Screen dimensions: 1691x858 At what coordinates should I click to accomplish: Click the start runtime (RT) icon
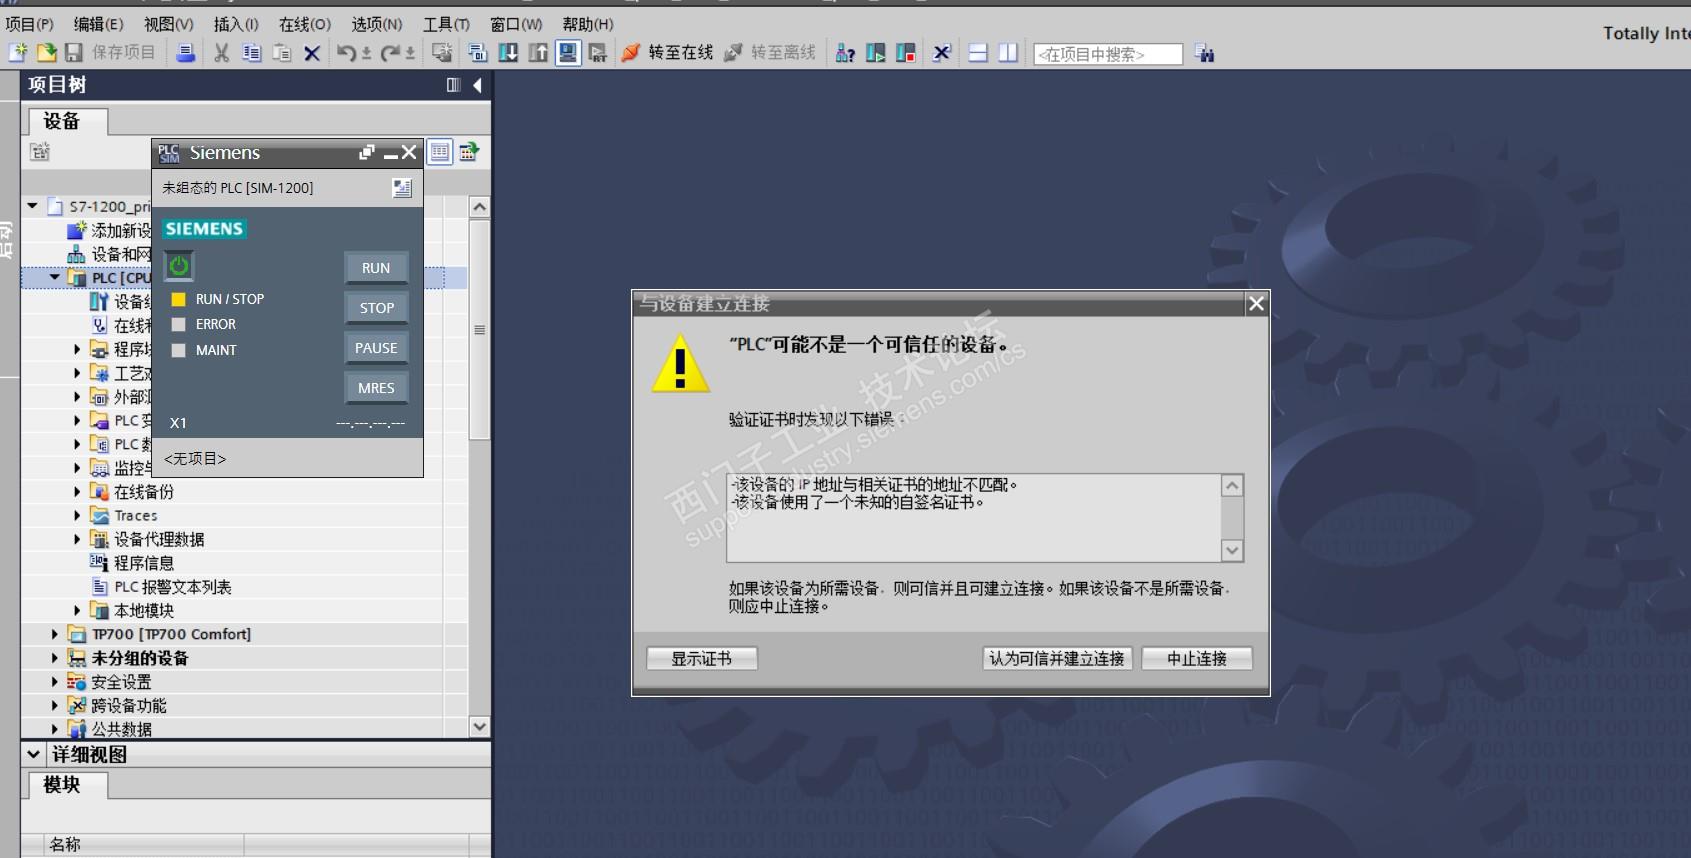click(x=598, y=53)
